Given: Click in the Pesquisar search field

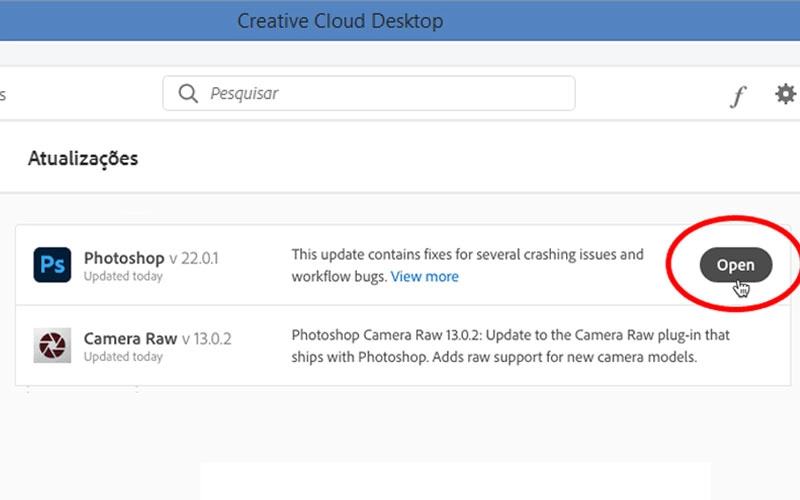Looking at the screenshot, I should [369, 93].
